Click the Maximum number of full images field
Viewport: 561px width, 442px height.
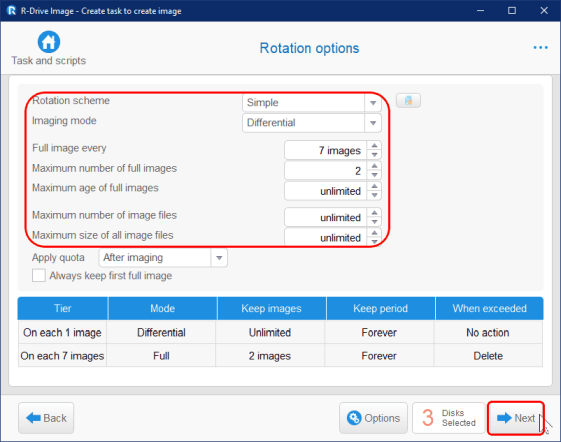(x=326, y=171)
